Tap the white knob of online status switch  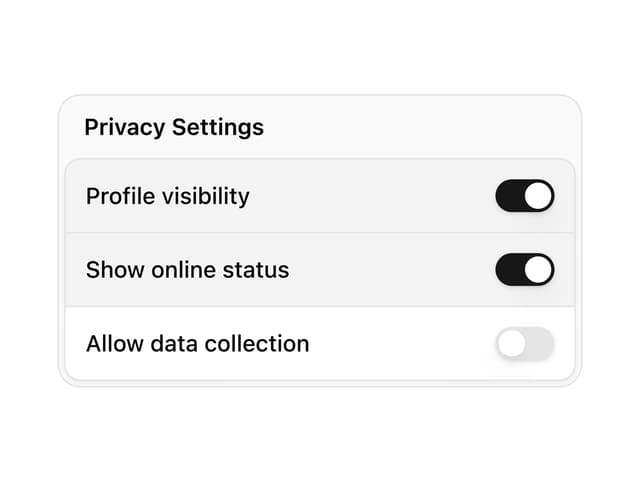tap(538, 270)
